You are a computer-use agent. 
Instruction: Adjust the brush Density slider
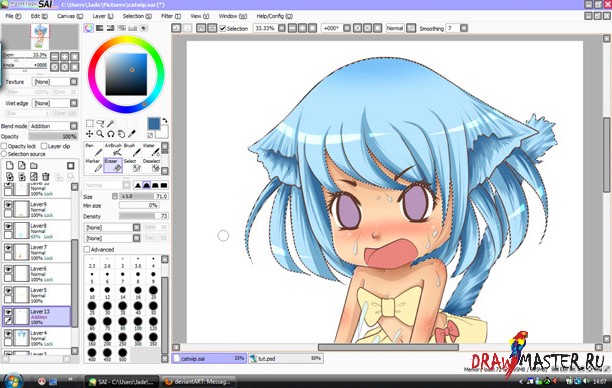pos(144,216)
